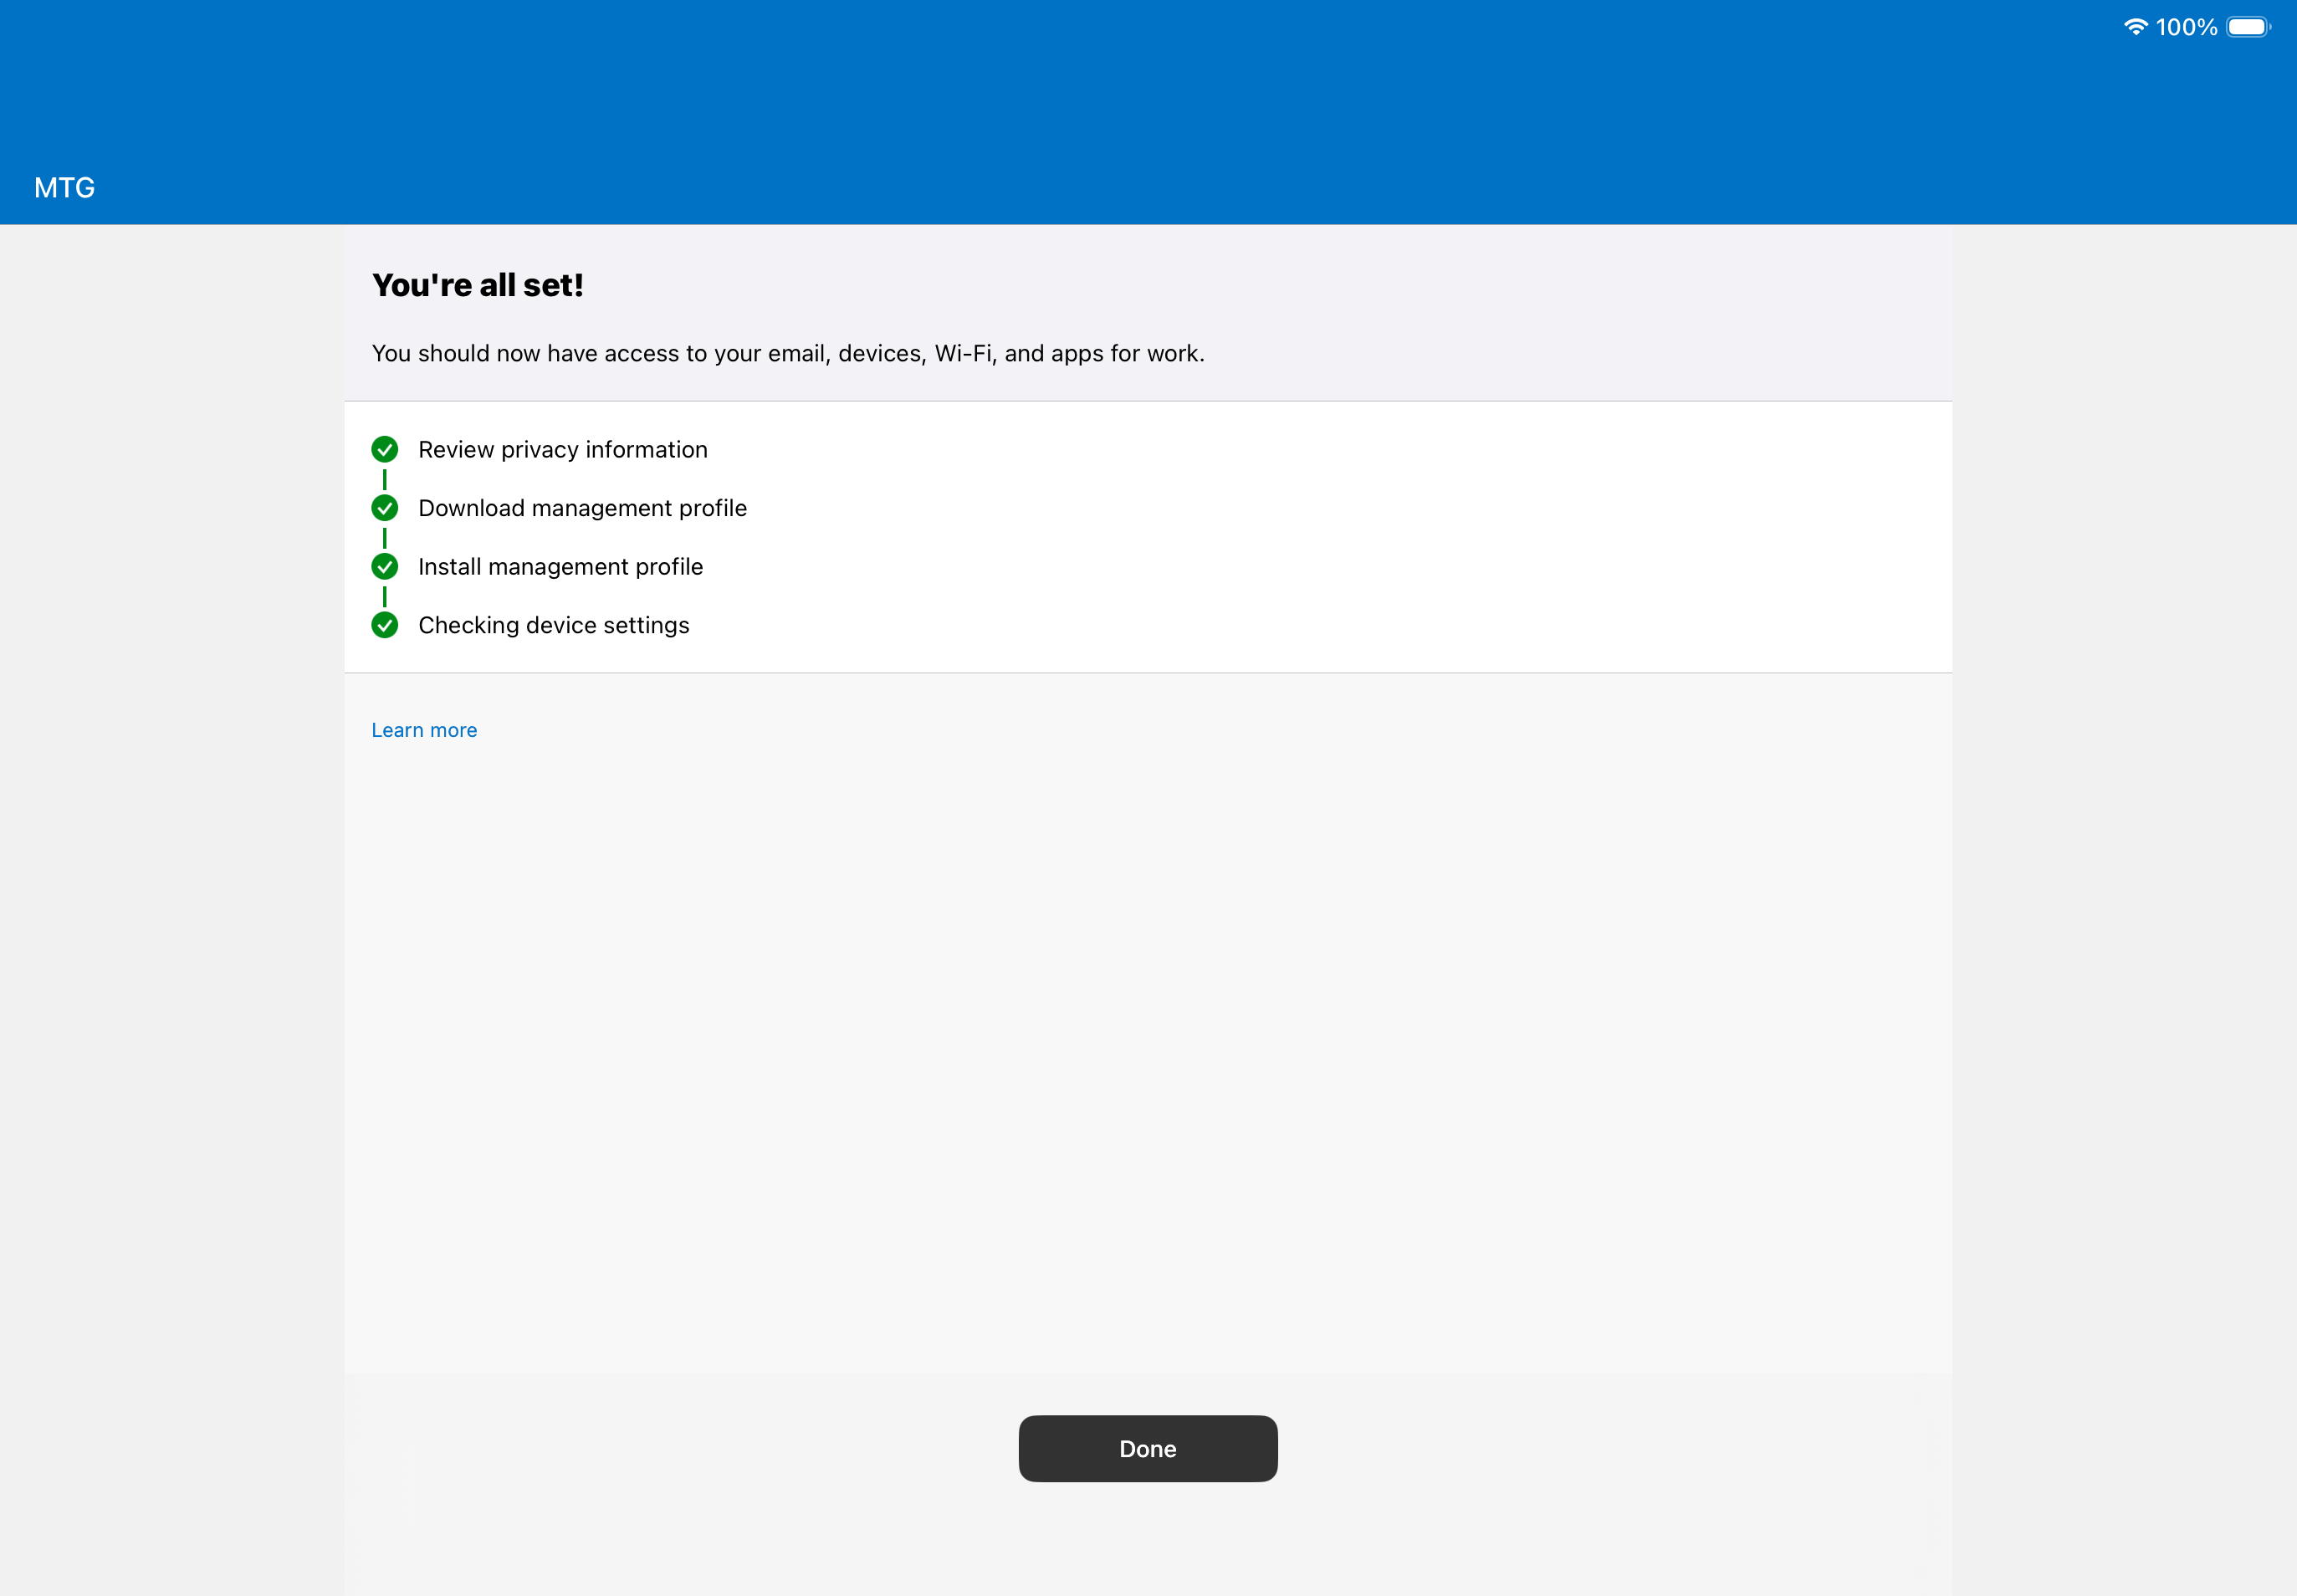Click the Checking device settings checkmark icon
2297x1596 pixels.
click(385, 624)
